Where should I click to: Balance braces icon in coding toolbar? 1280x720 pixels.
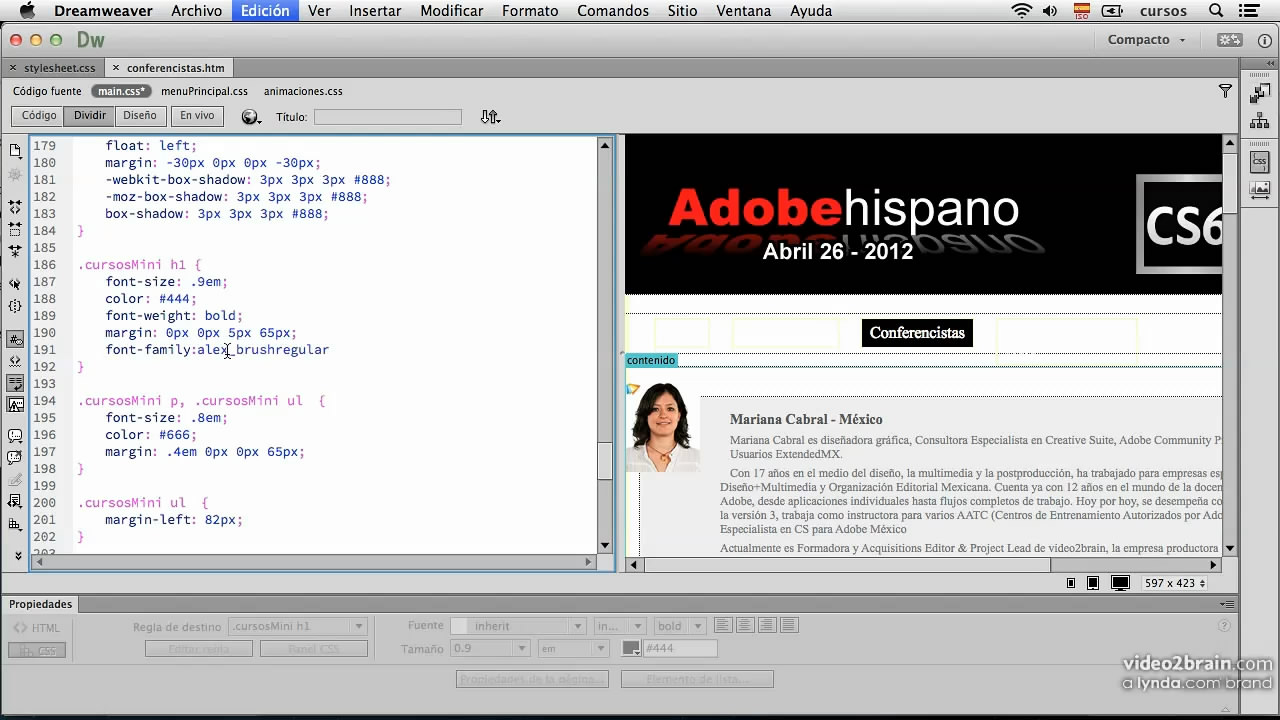point(15,306)
